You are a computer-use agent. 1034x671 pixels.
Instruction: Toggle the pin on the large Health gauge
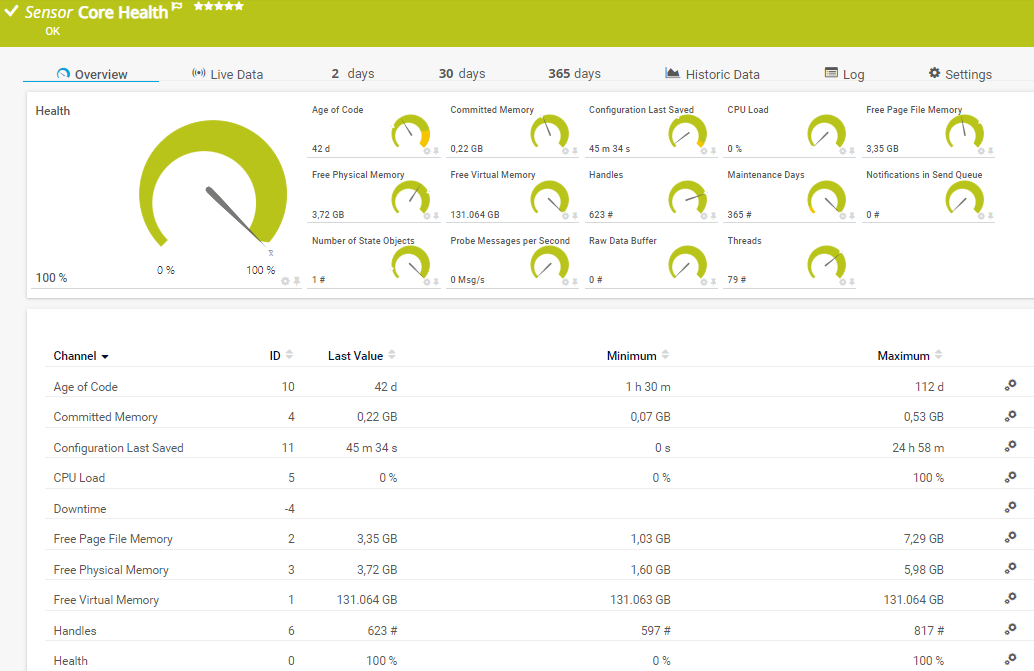(x=296, y=281)
